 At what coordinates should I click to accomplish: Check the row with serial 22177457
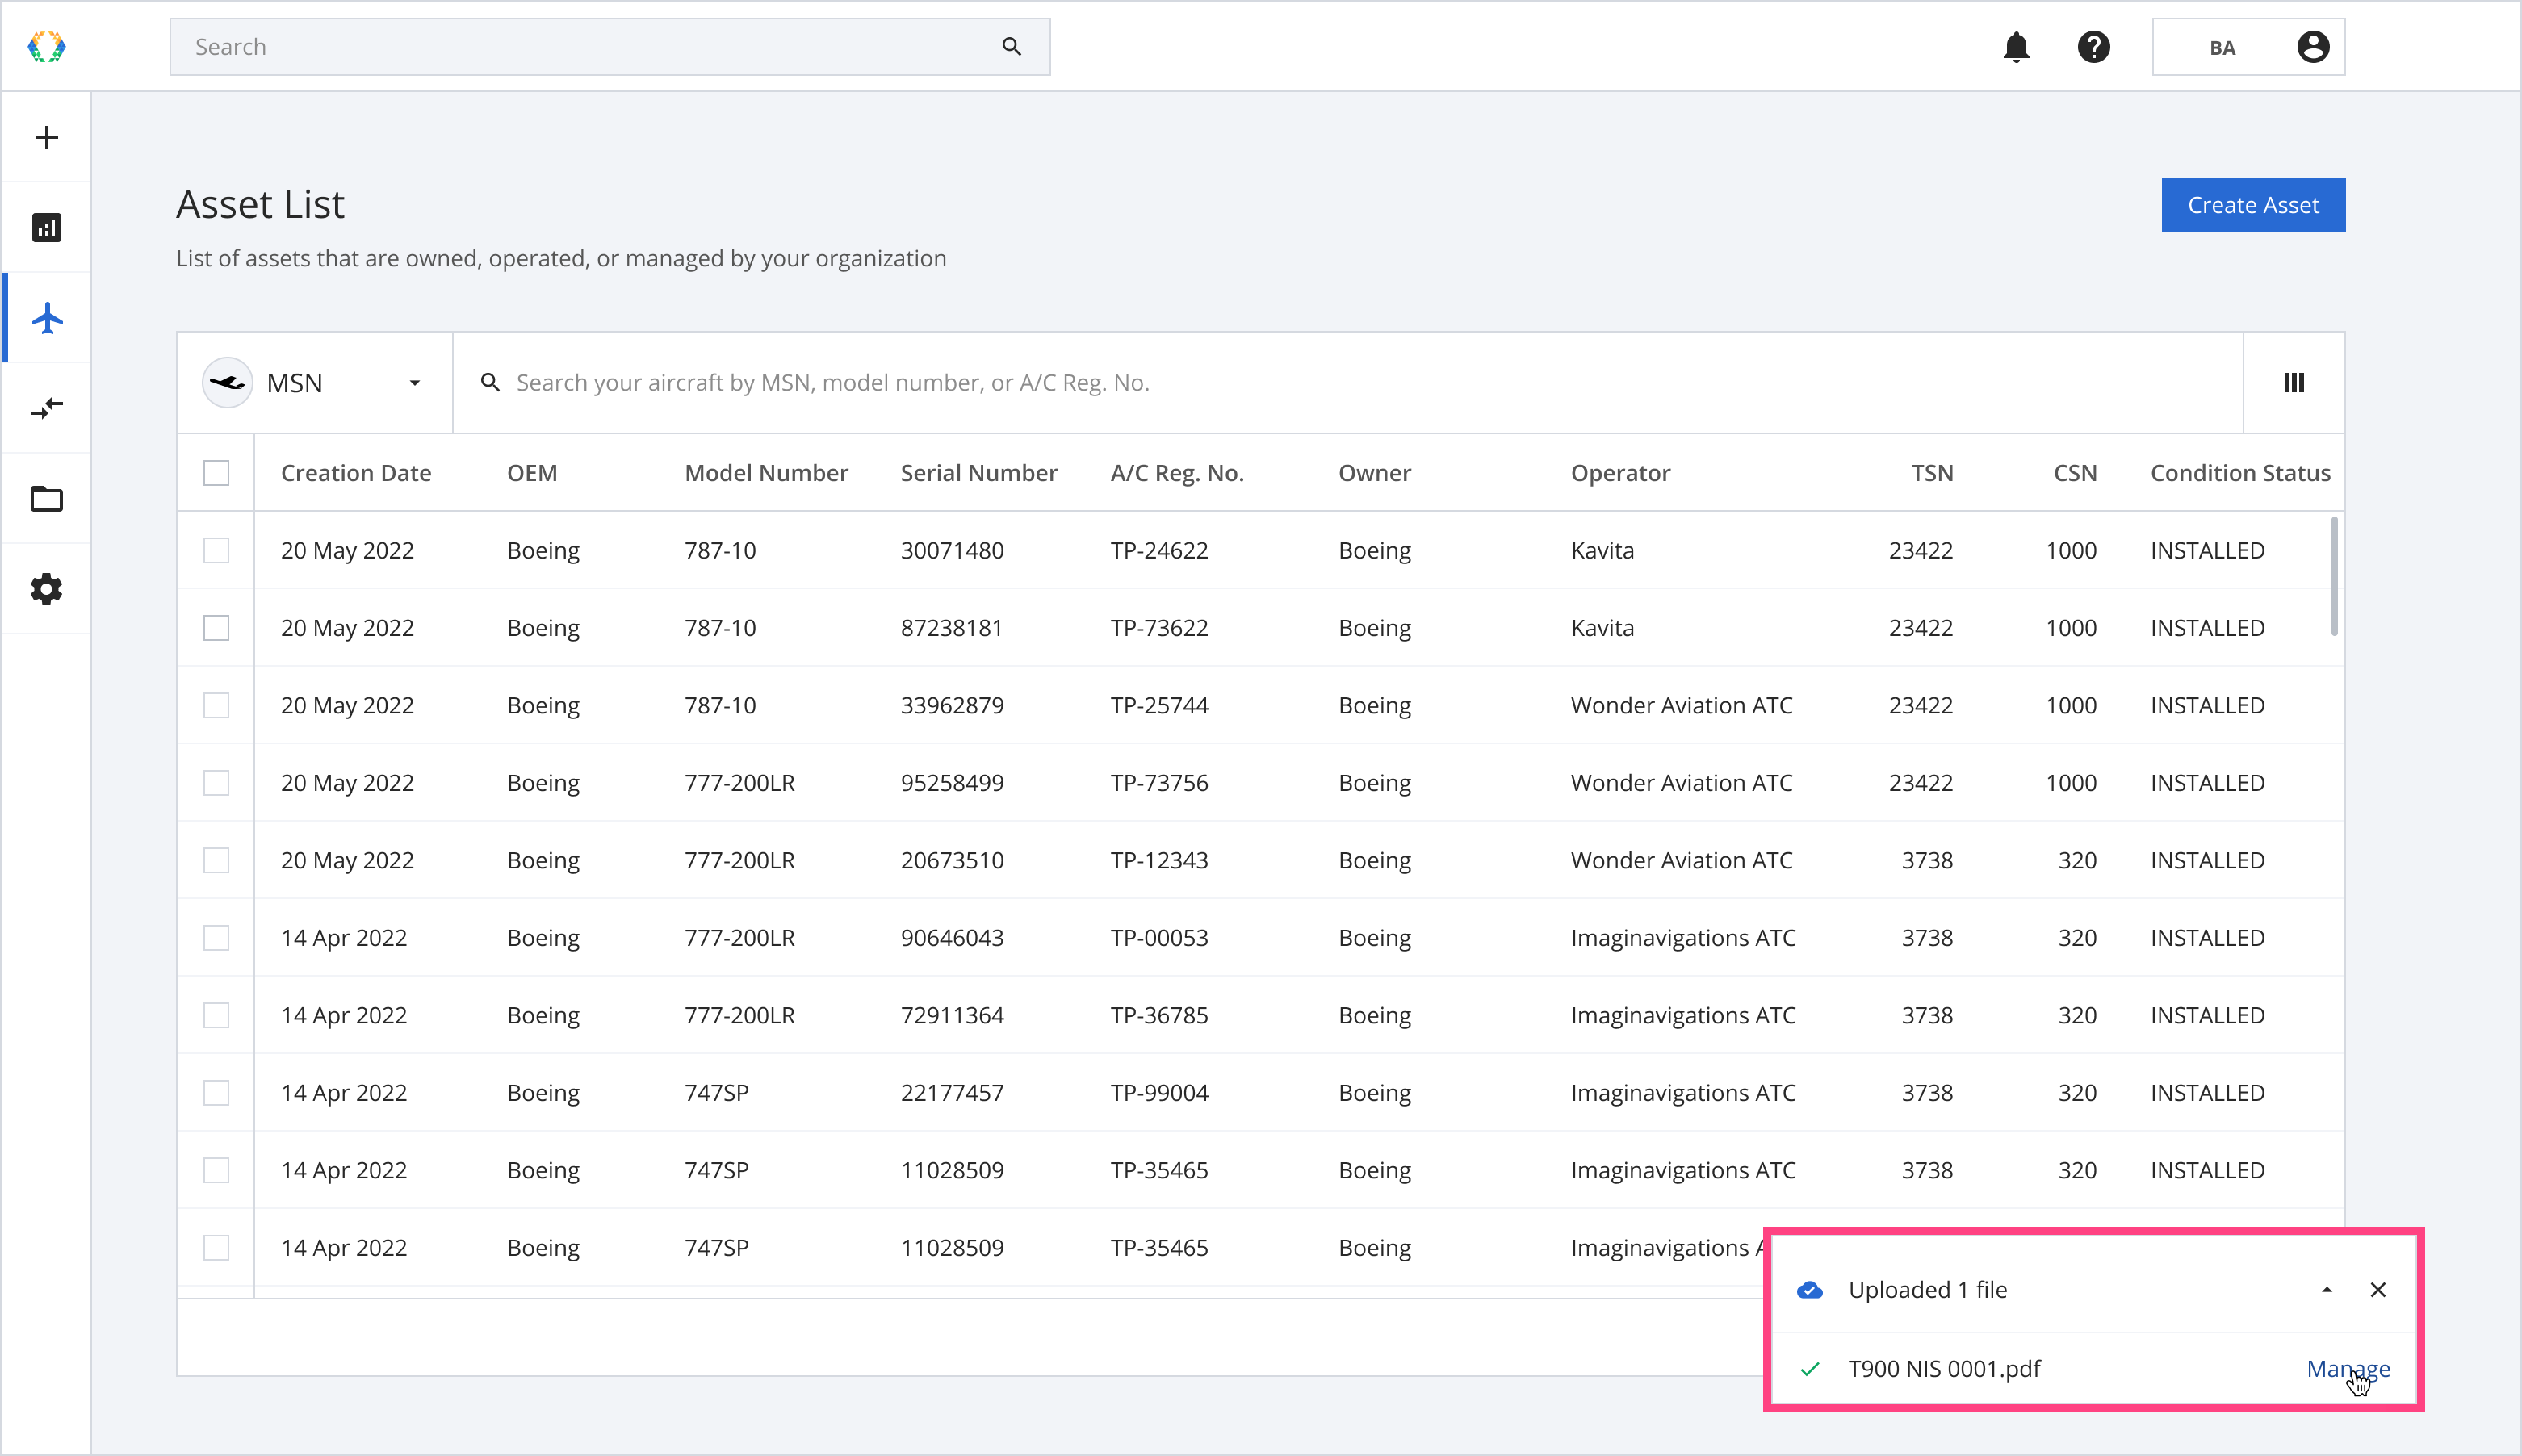(x=216, y=1093)
